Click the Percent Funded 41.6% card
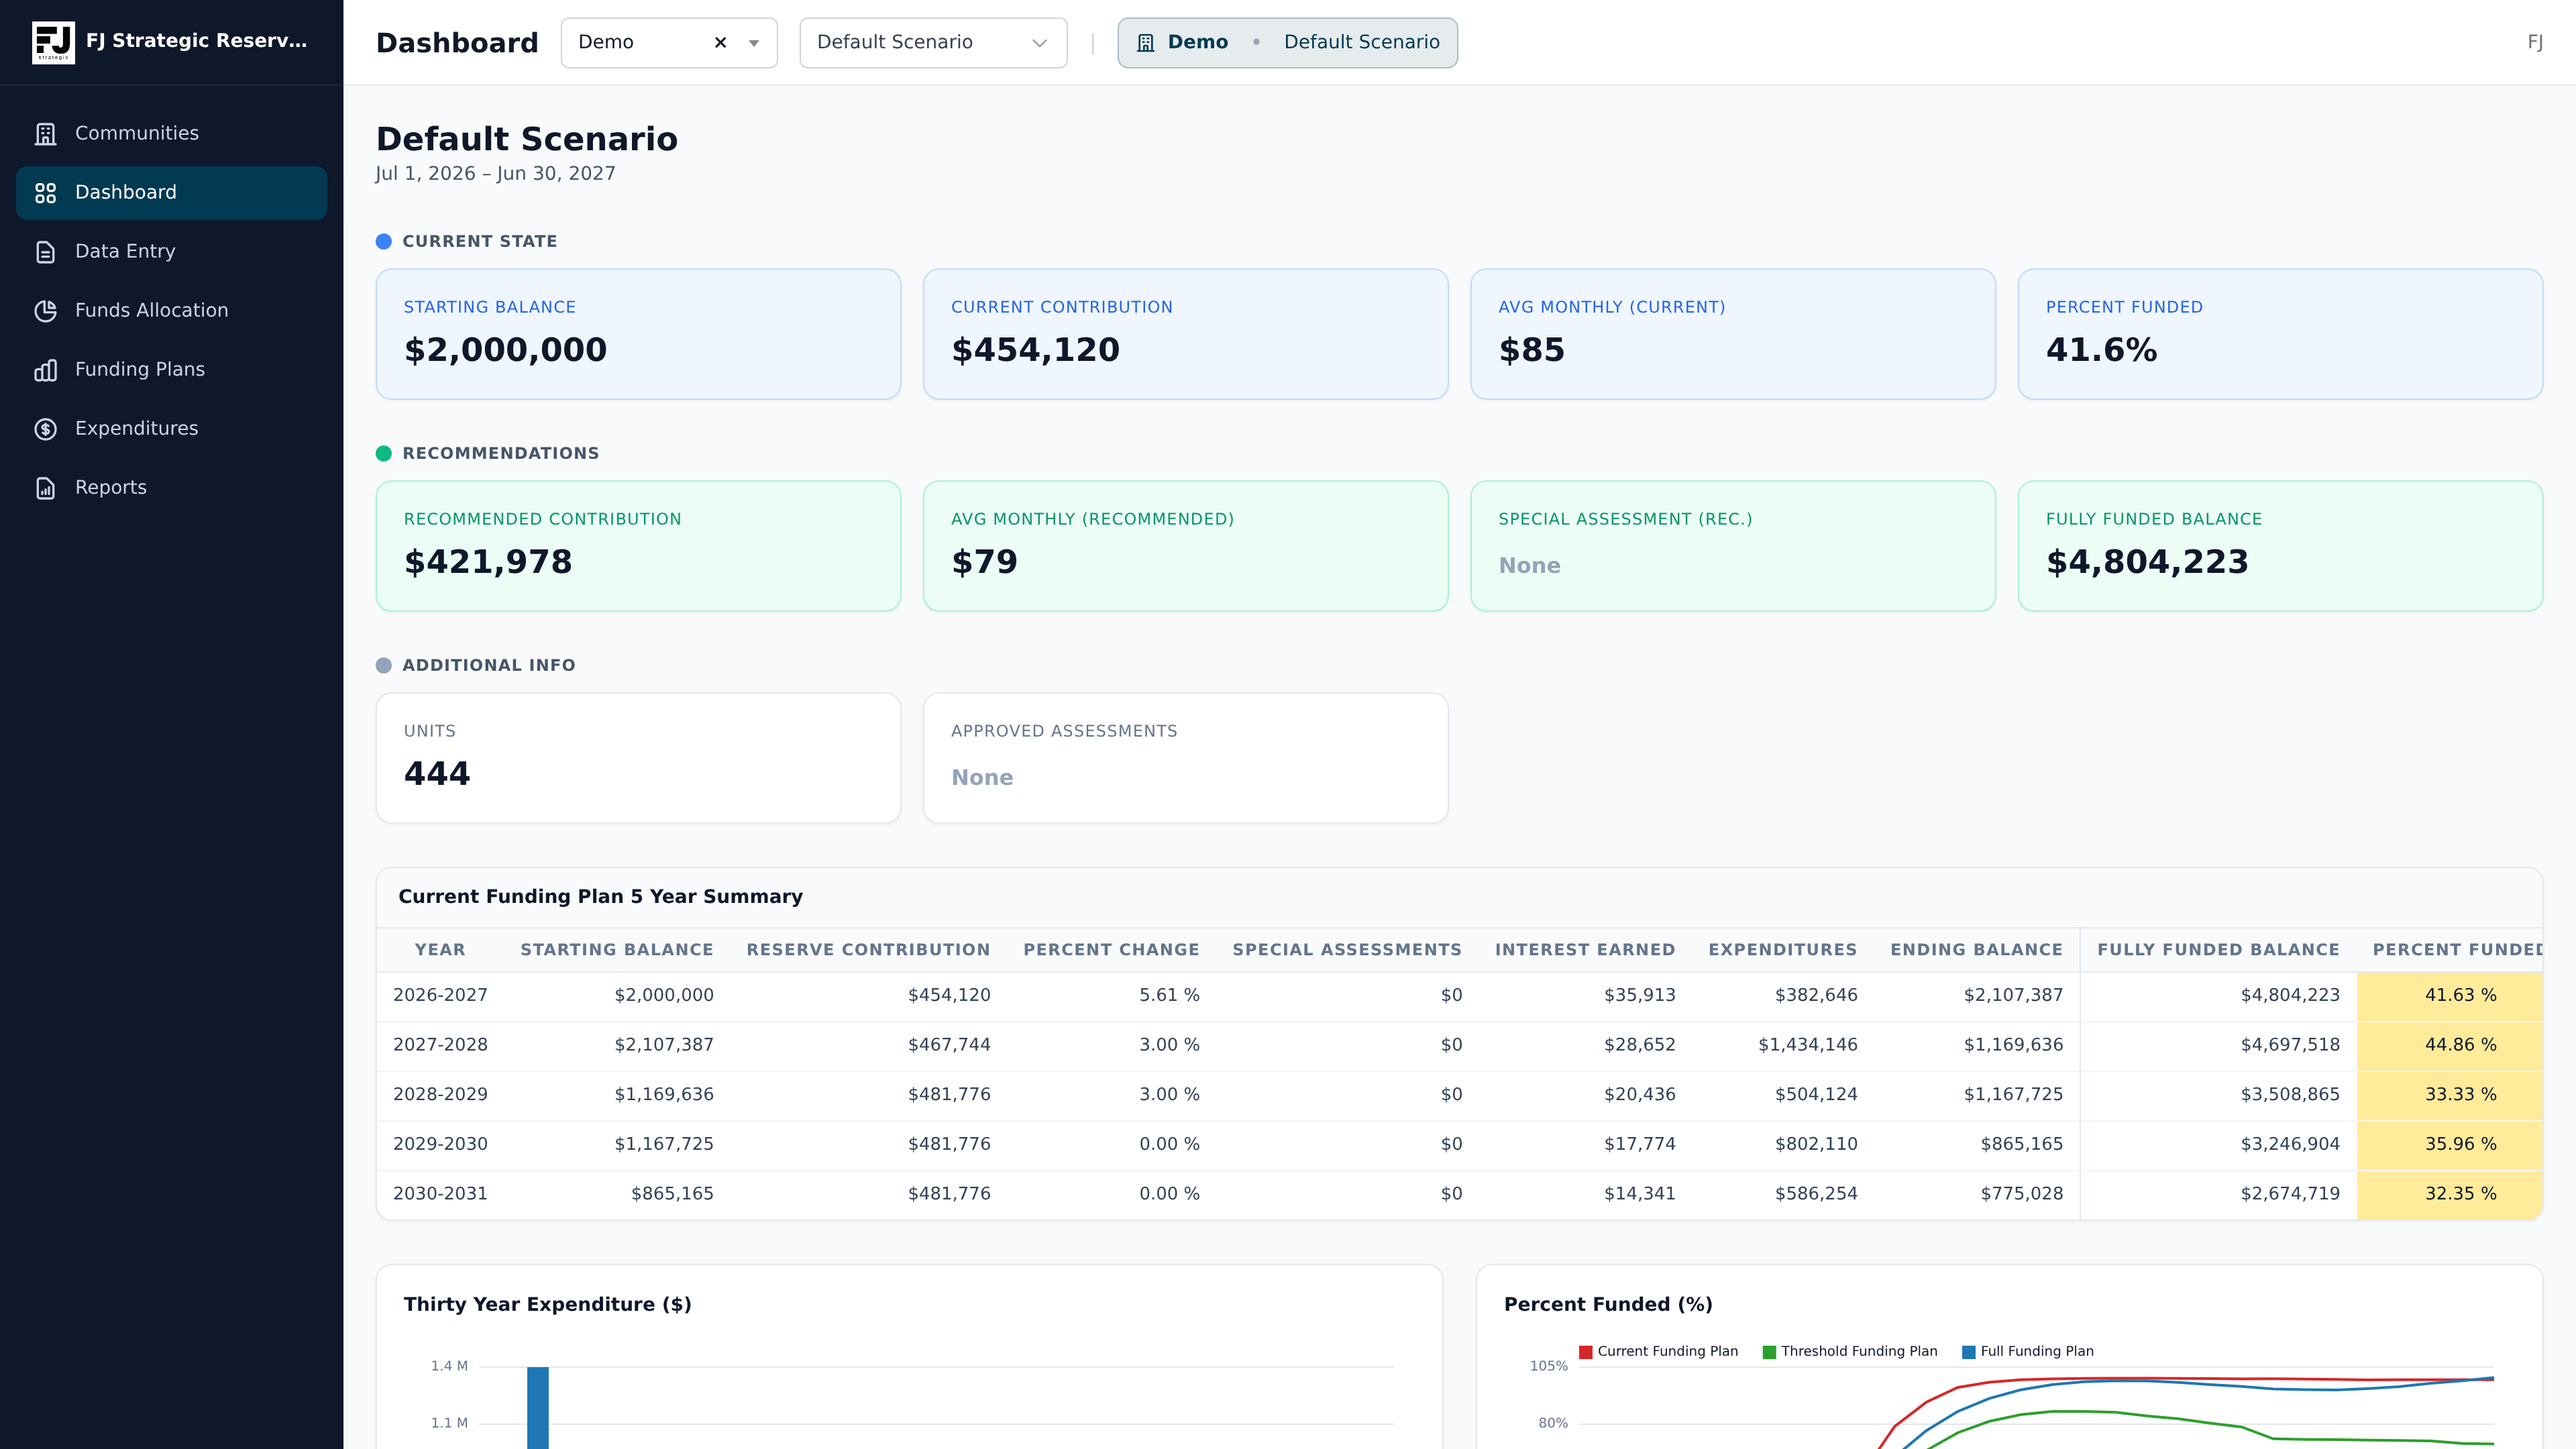This screenshot has height=1449, width=2576. (2280, 334)
